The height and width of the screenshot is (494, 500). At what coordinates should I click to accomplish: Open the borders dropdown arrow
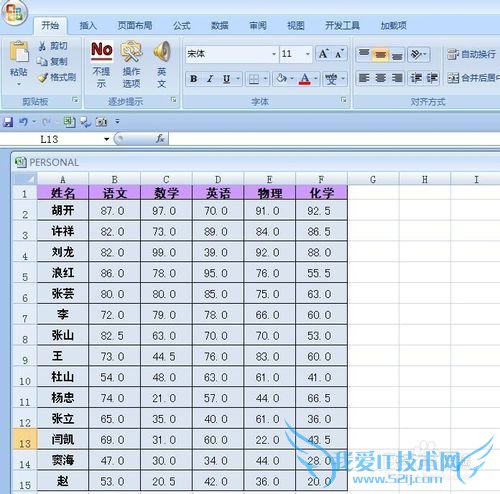coord(265,79)
